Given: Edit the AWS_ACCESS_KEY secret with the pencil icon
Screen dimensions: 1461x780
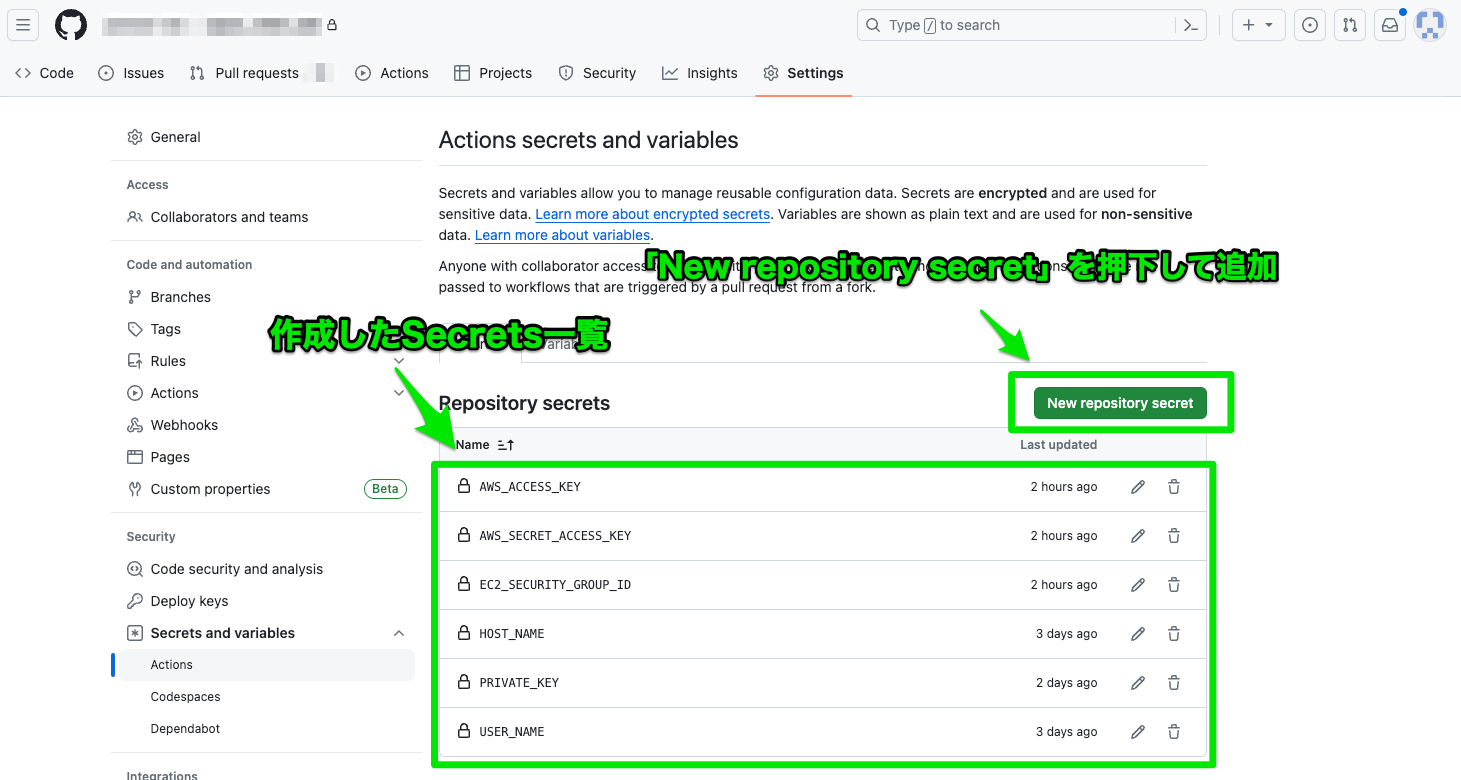Looking at the screenshot, I should point(1137,487).
